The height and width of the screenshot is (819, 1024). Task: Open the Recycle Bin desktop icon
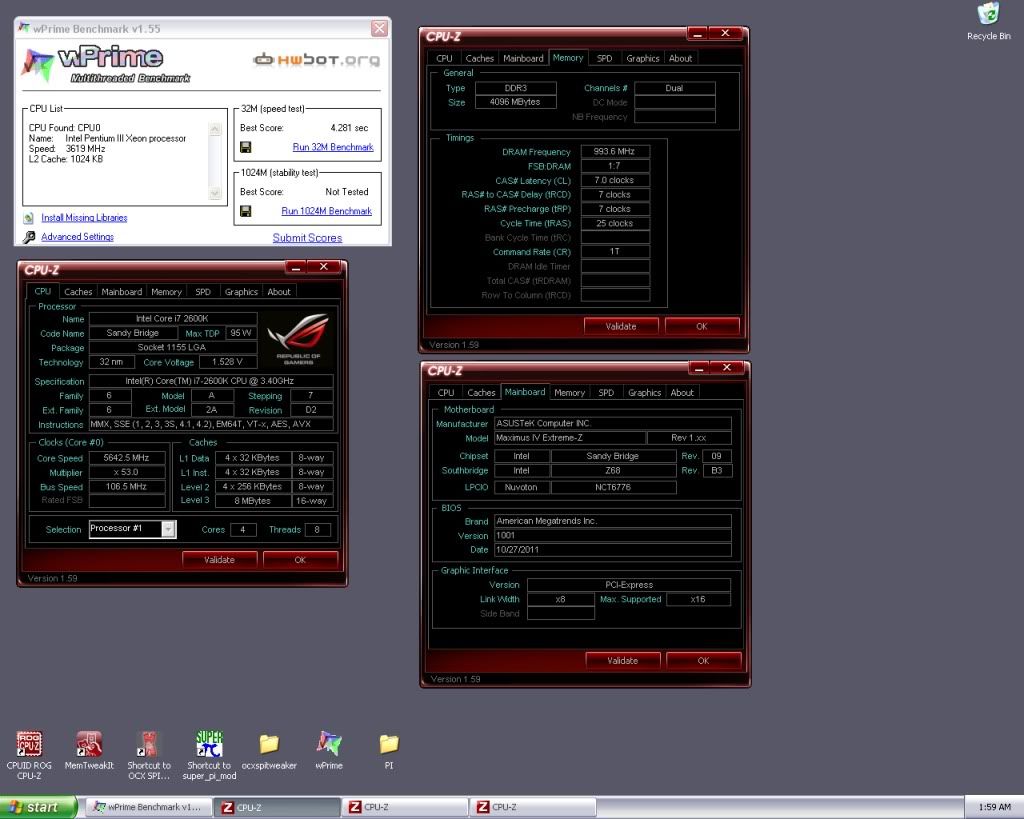[x=988, y=15]
